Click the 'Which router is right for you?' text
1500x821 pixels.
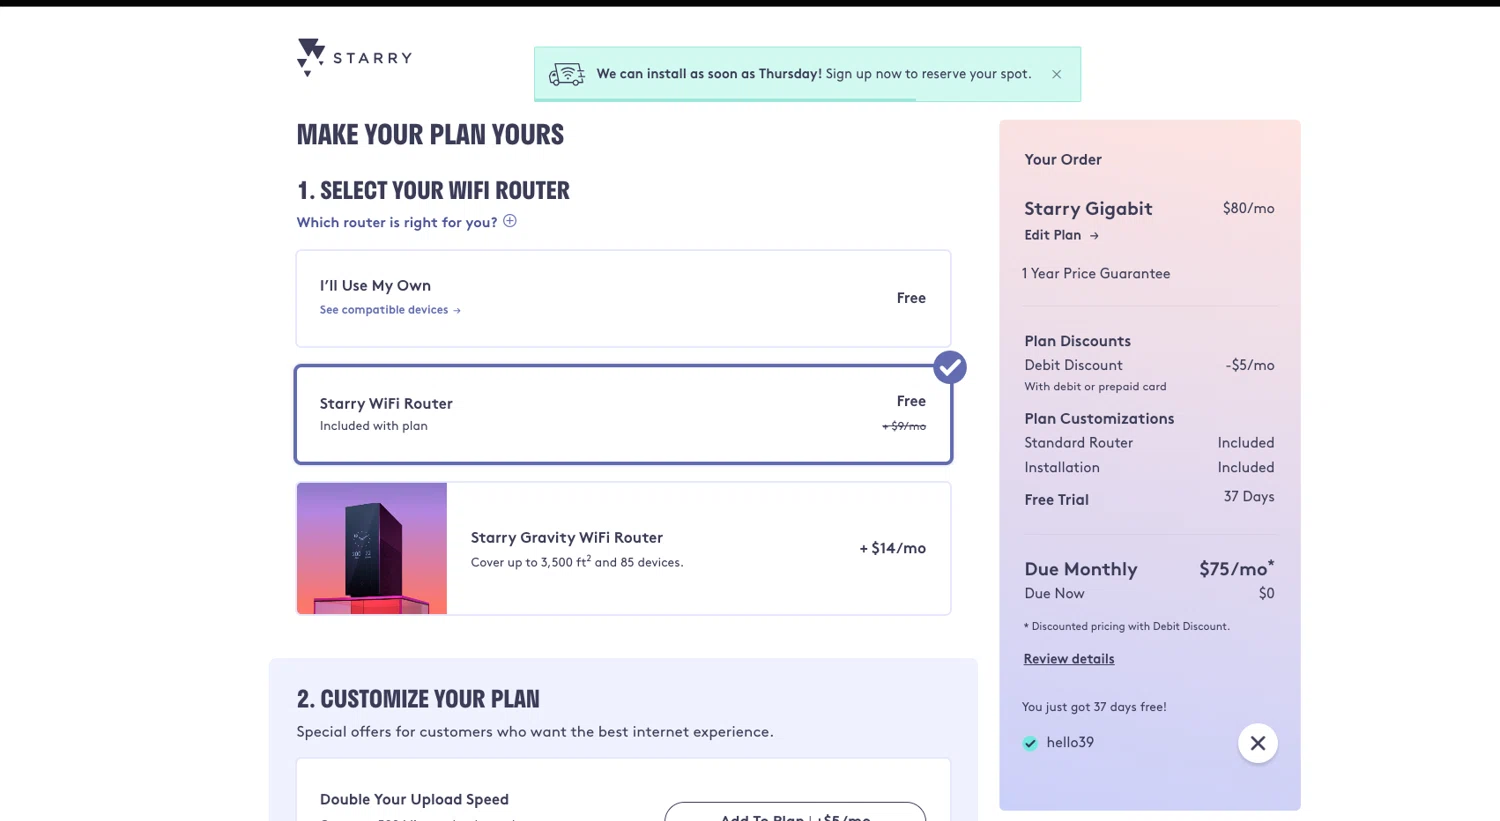[396, 222]
